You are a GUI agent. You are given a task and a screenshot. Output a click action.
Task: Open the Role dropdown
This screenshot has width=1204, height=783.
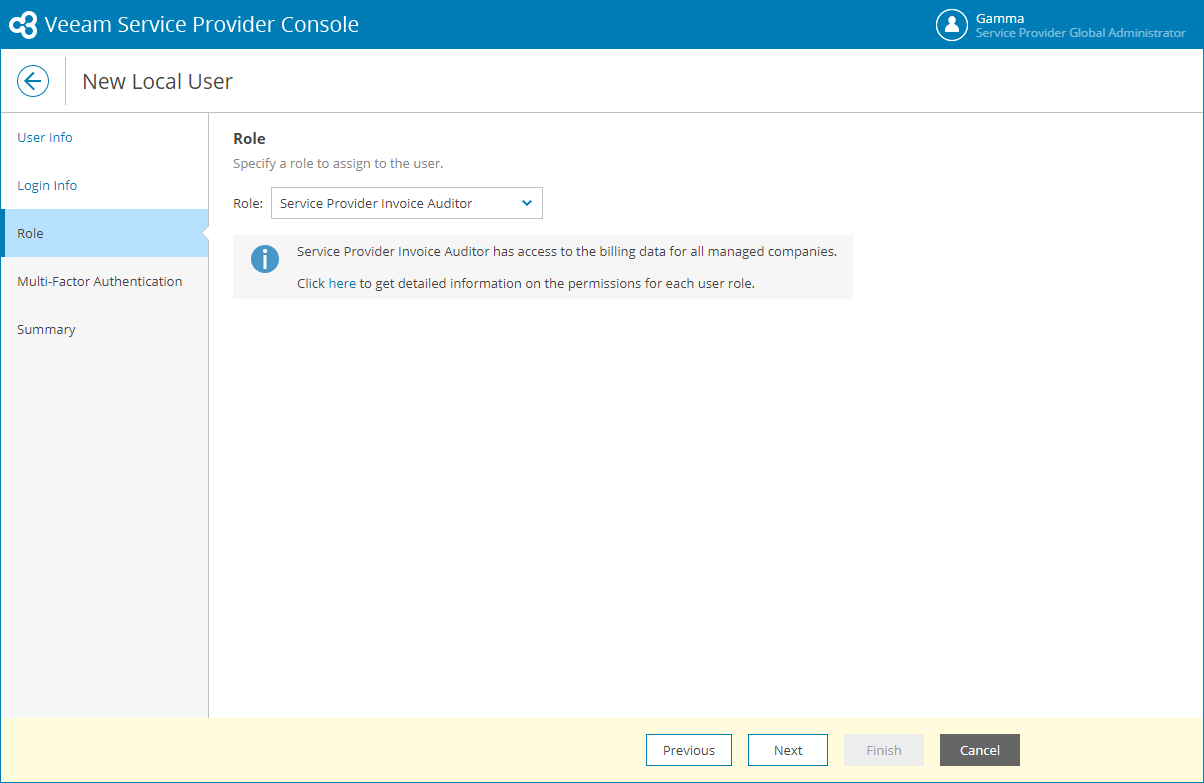407,203
